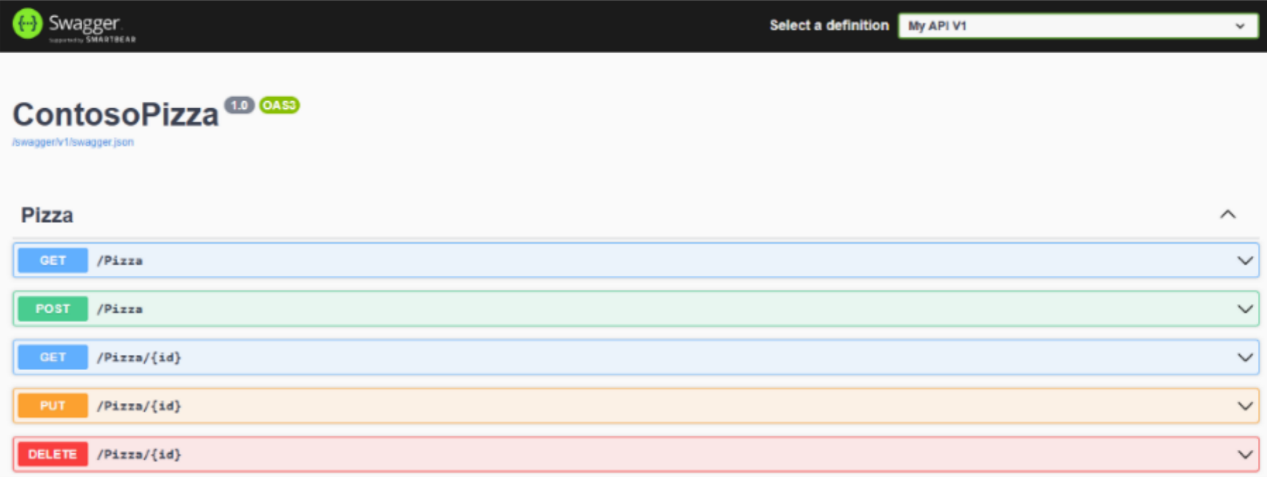
Task: Click the Pizza section heading
Action: (47, 215)
